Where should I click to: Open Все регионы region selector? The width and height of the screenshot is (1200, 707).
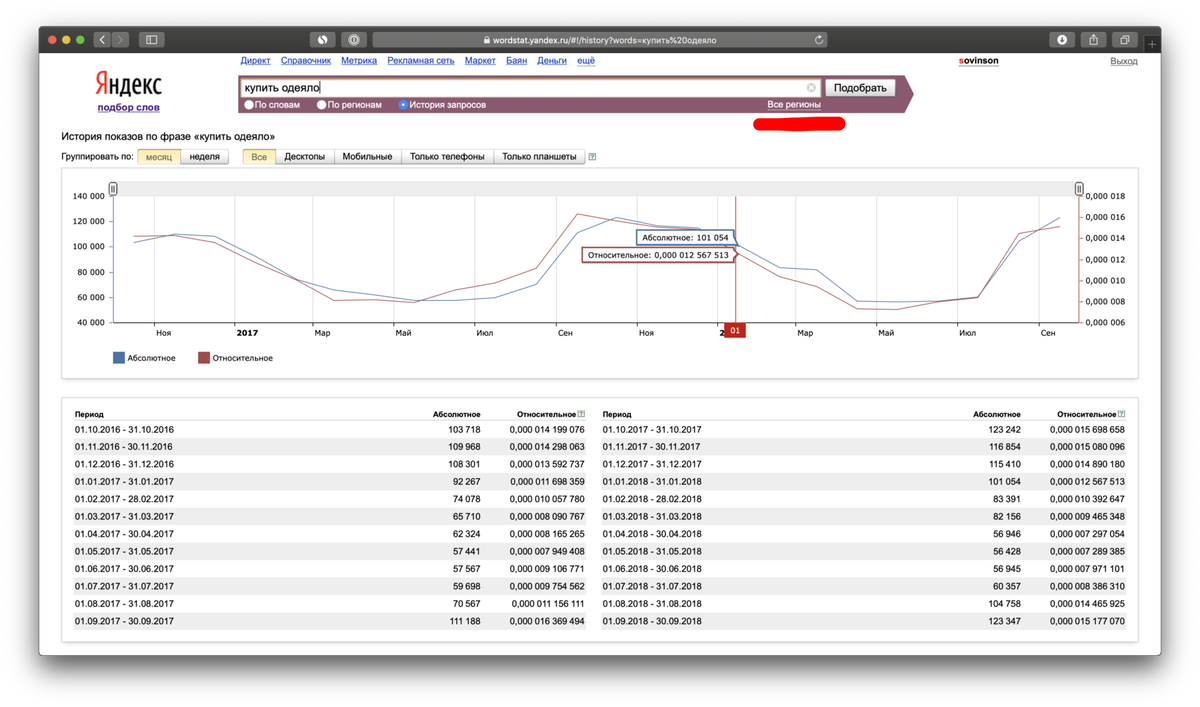(x=794, y=105)
